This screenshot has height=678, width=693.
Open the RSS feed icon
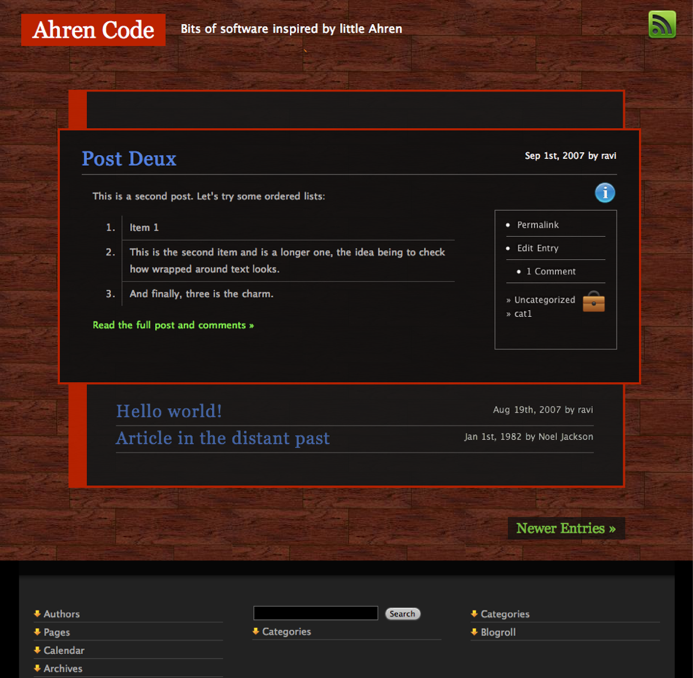(x=662, y=24)
